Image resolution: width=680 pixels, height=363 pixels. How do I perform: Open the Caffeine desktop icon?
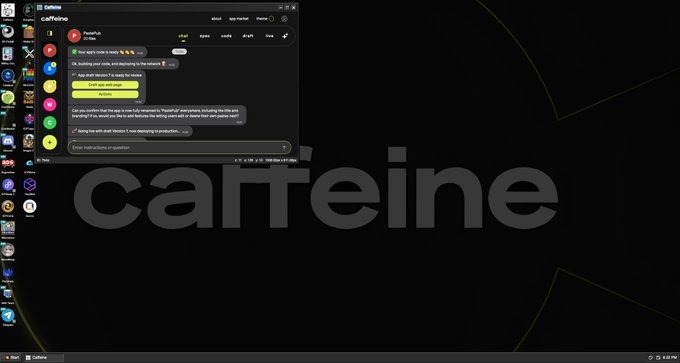click(8, 10)
